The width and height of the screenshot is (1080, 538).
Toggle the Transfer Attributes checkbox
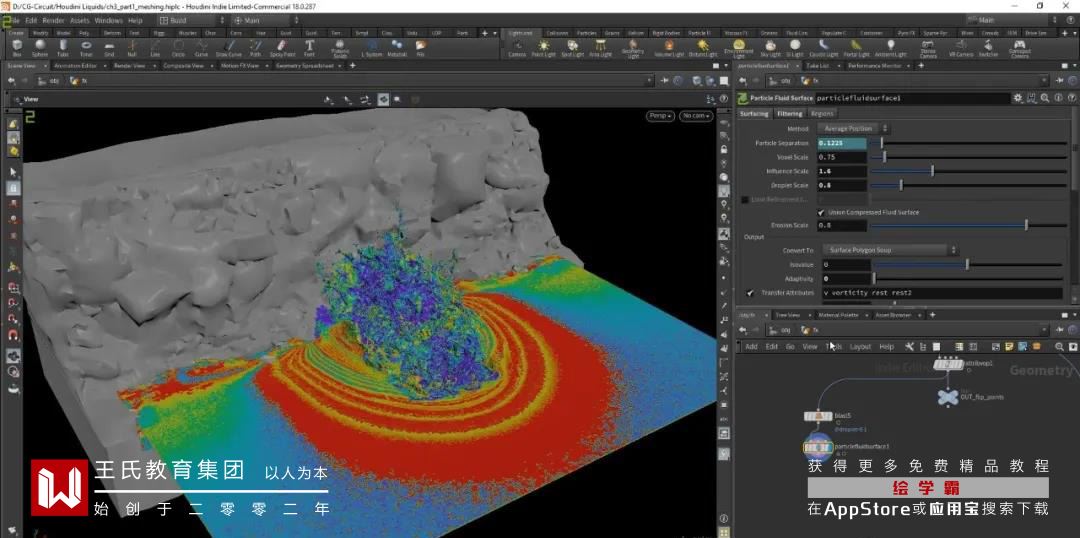coord(749,293)
